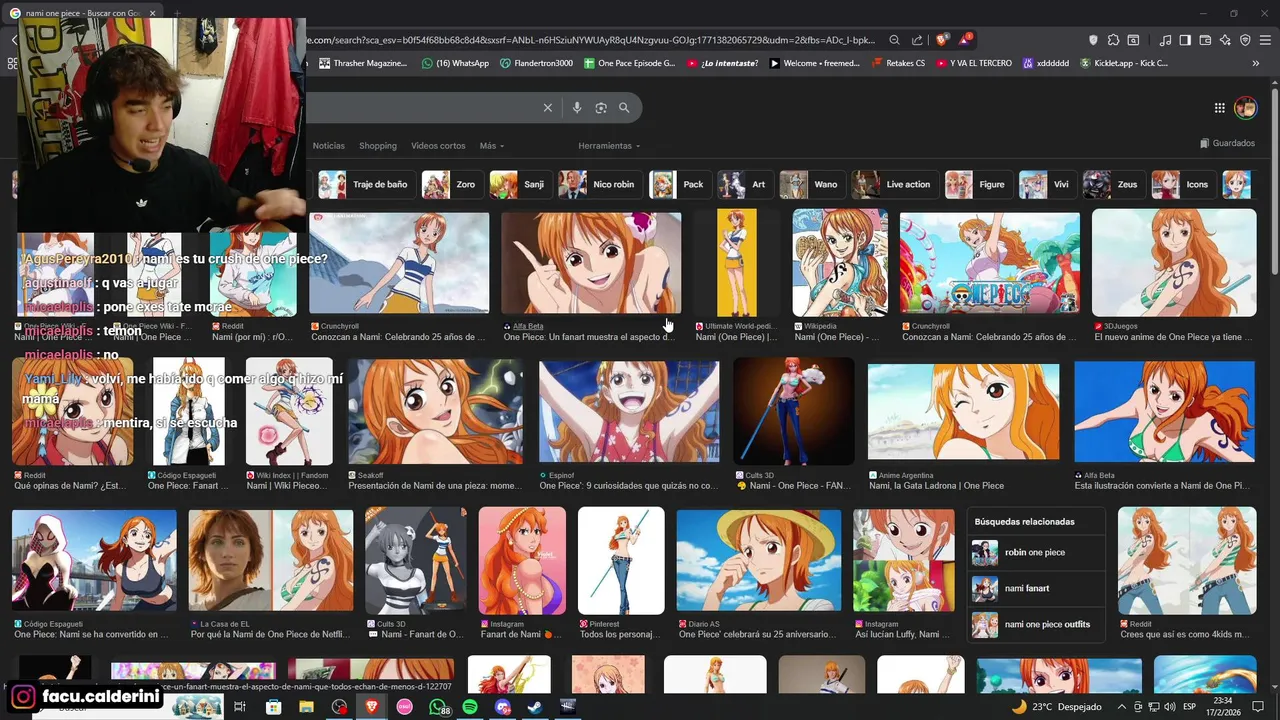Screen dimensions: 1280x720
Task: Clear the search box with the X icon
Action: 547,108
